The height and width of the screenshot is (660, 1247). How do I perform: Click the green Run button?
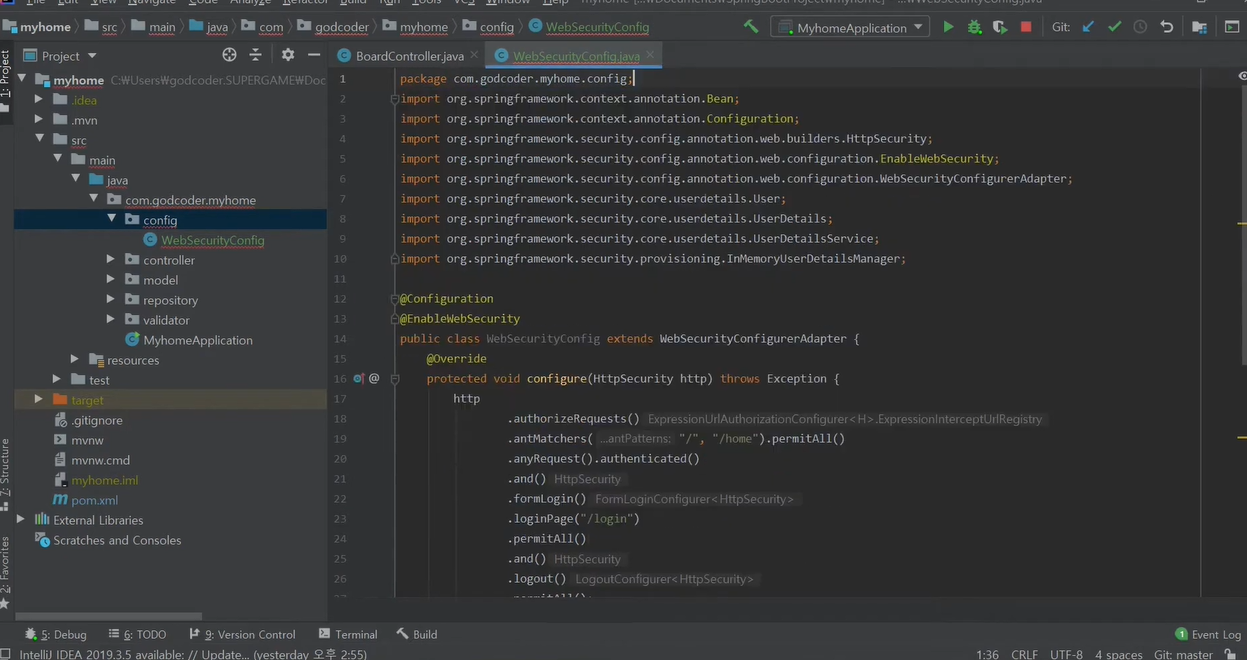[948, 28]
